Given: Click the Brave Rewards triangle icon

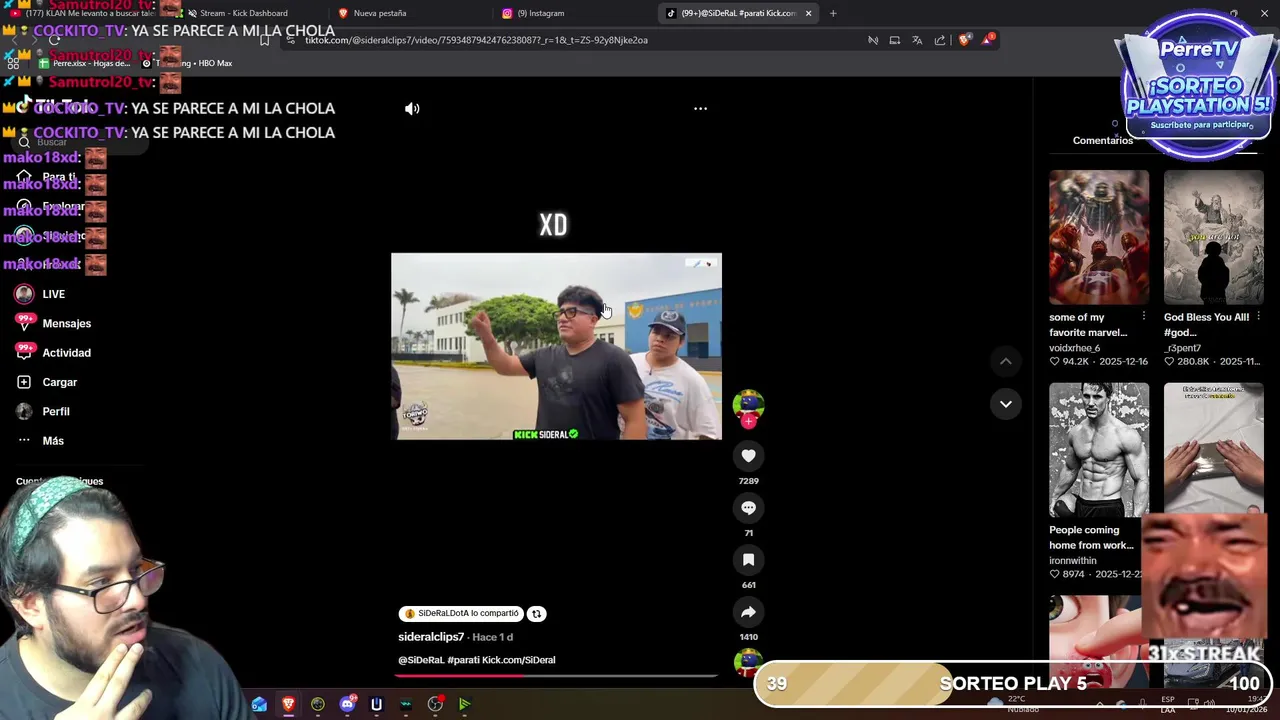Looking at the screenshot, I should (x=988, y=39).
